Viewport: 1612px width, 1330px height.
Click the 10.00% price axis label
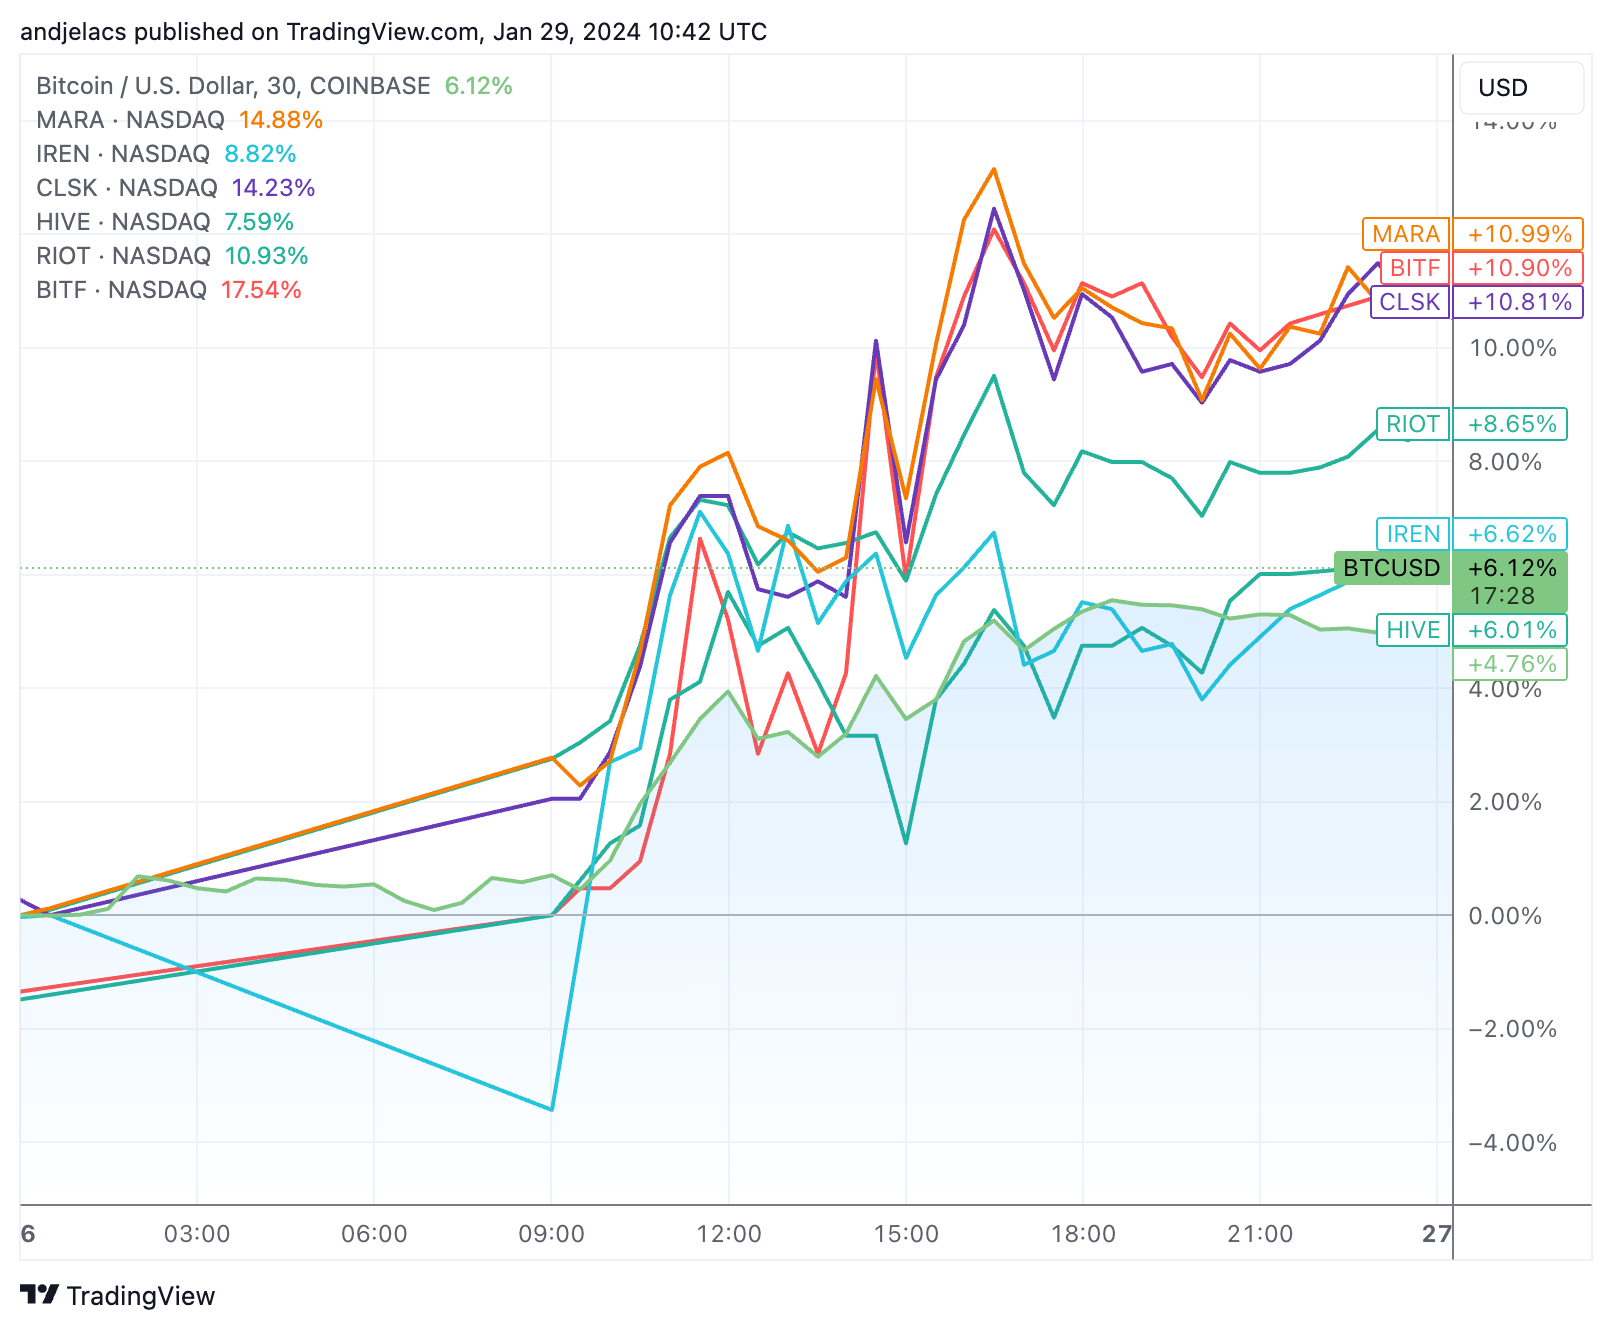pyautogui.click(x=1512, y=348)
